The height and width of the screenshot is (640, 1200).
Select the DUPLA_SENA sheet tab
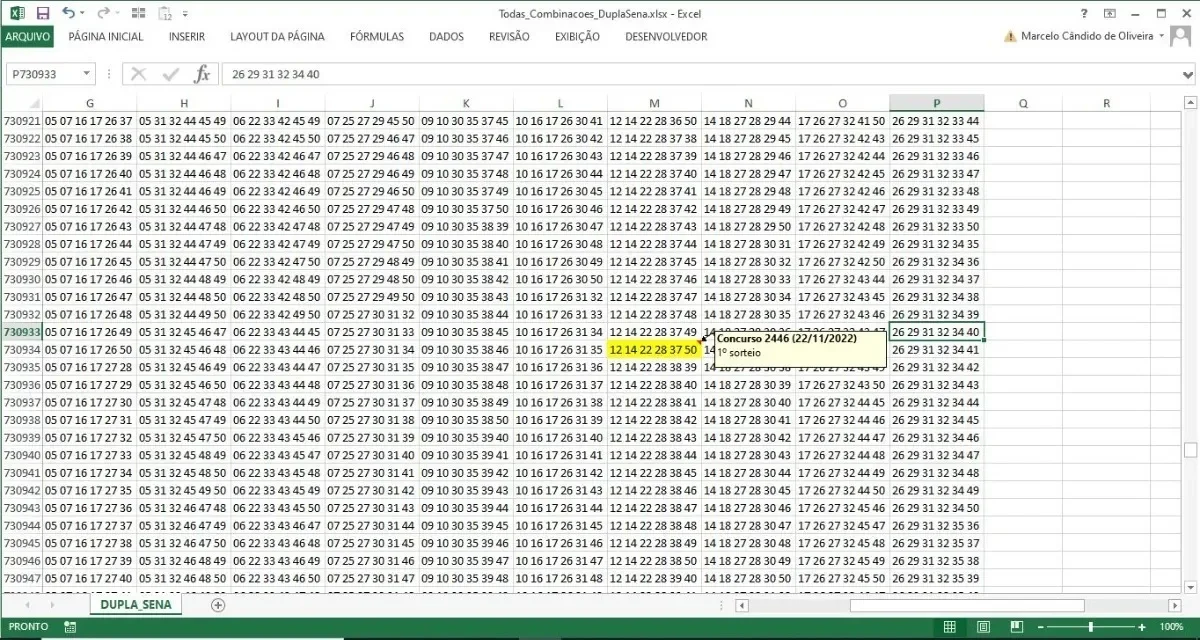click(135, 605)
